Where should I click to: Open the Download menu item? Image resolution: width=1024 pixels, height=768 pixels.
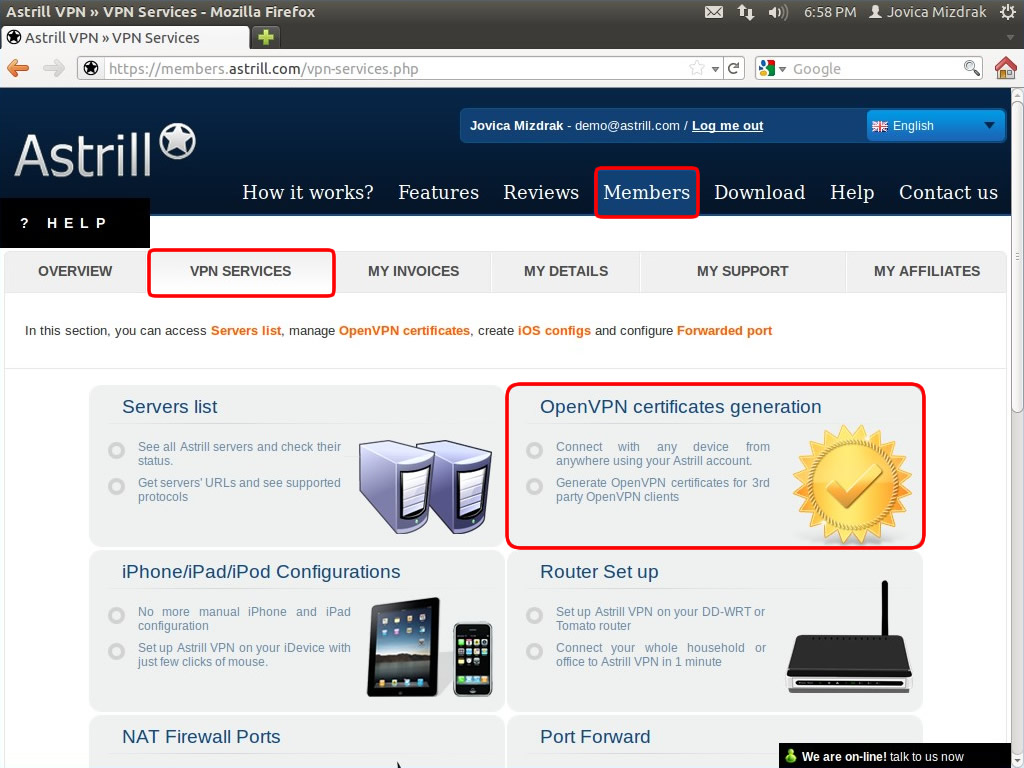coord(760,192)
